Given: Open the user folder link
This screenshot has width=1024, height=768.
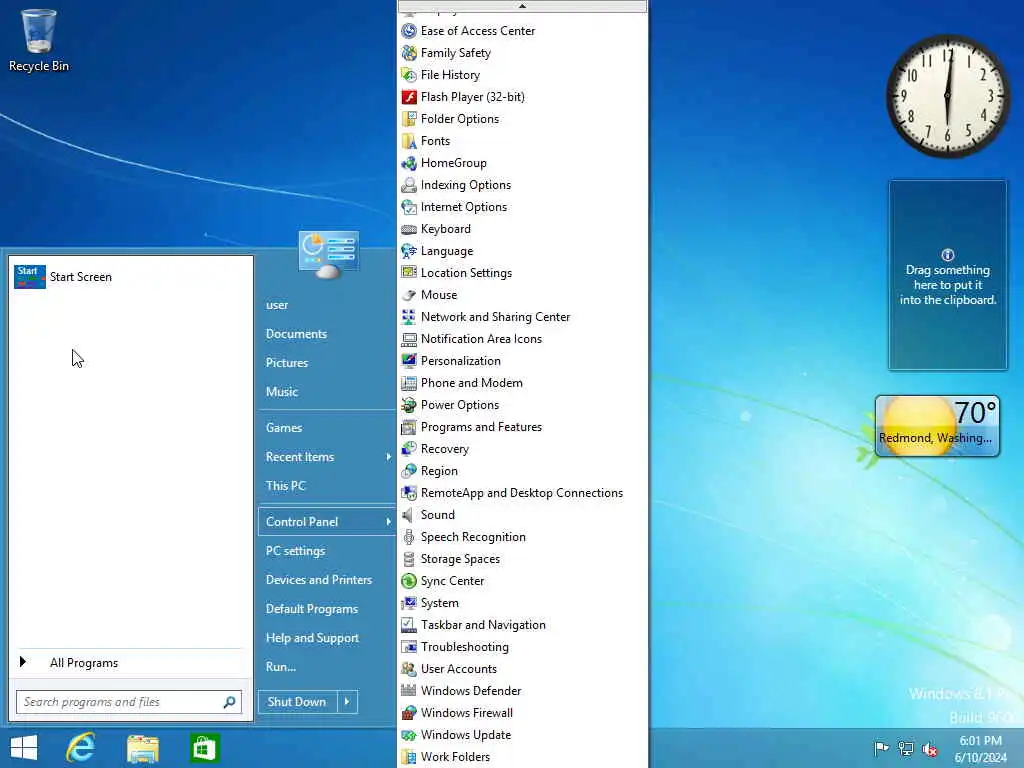Looking at the screenshot, I should coord(277,305).
